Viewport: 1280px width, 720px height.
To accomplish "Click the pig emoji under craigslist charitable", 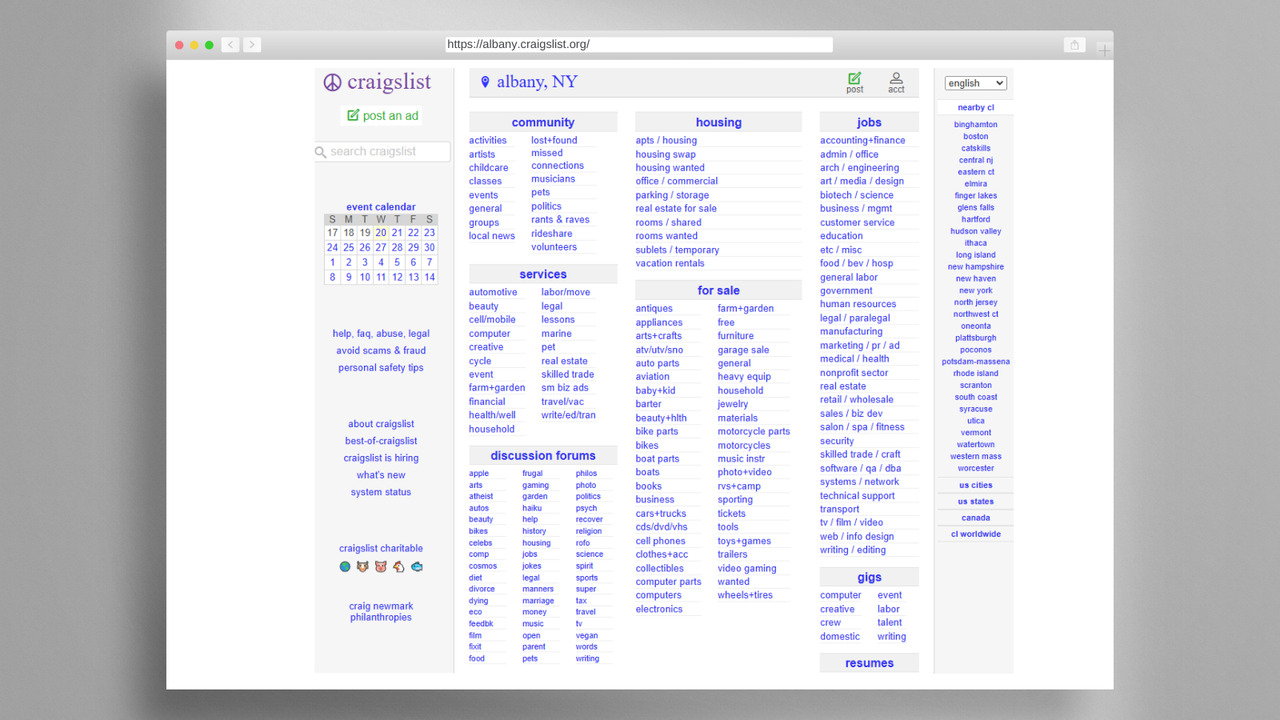I will (380, 566).
